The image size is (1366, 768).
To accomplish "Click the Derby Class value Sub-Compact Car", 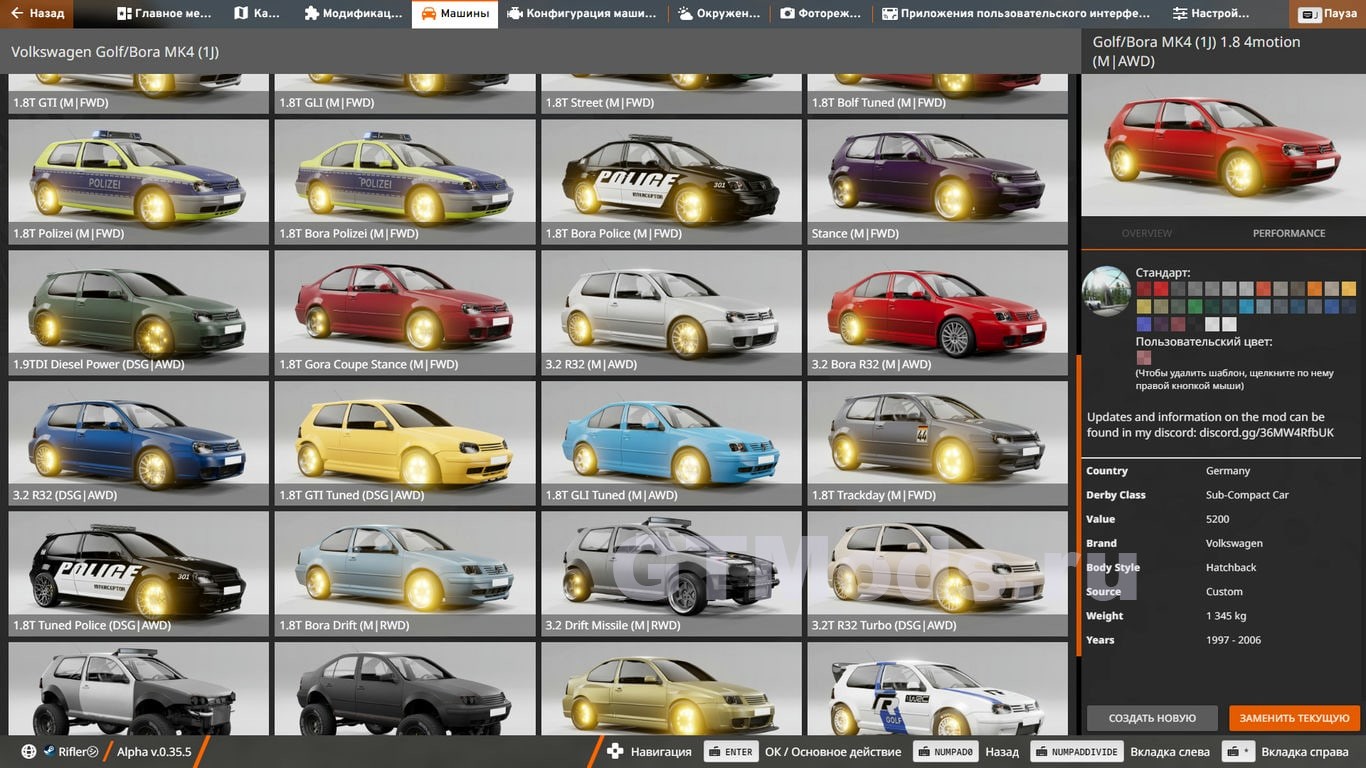I will pos(1247,495).
